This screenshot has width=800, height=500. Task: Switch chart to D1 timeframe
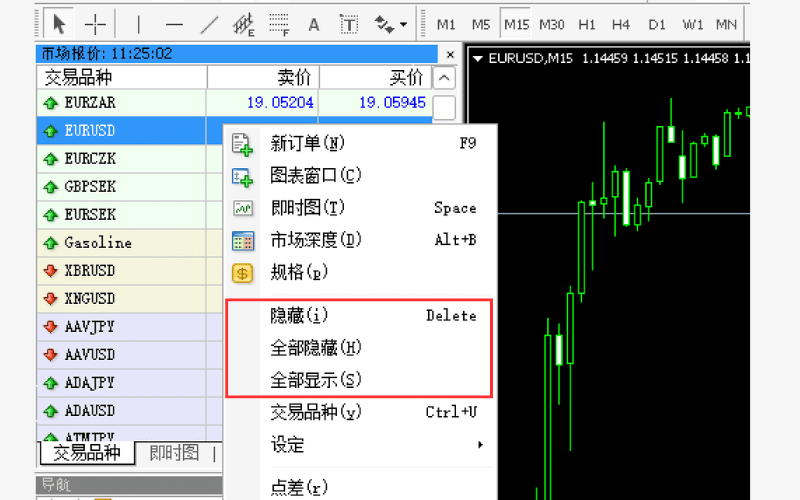pos(657,24)
